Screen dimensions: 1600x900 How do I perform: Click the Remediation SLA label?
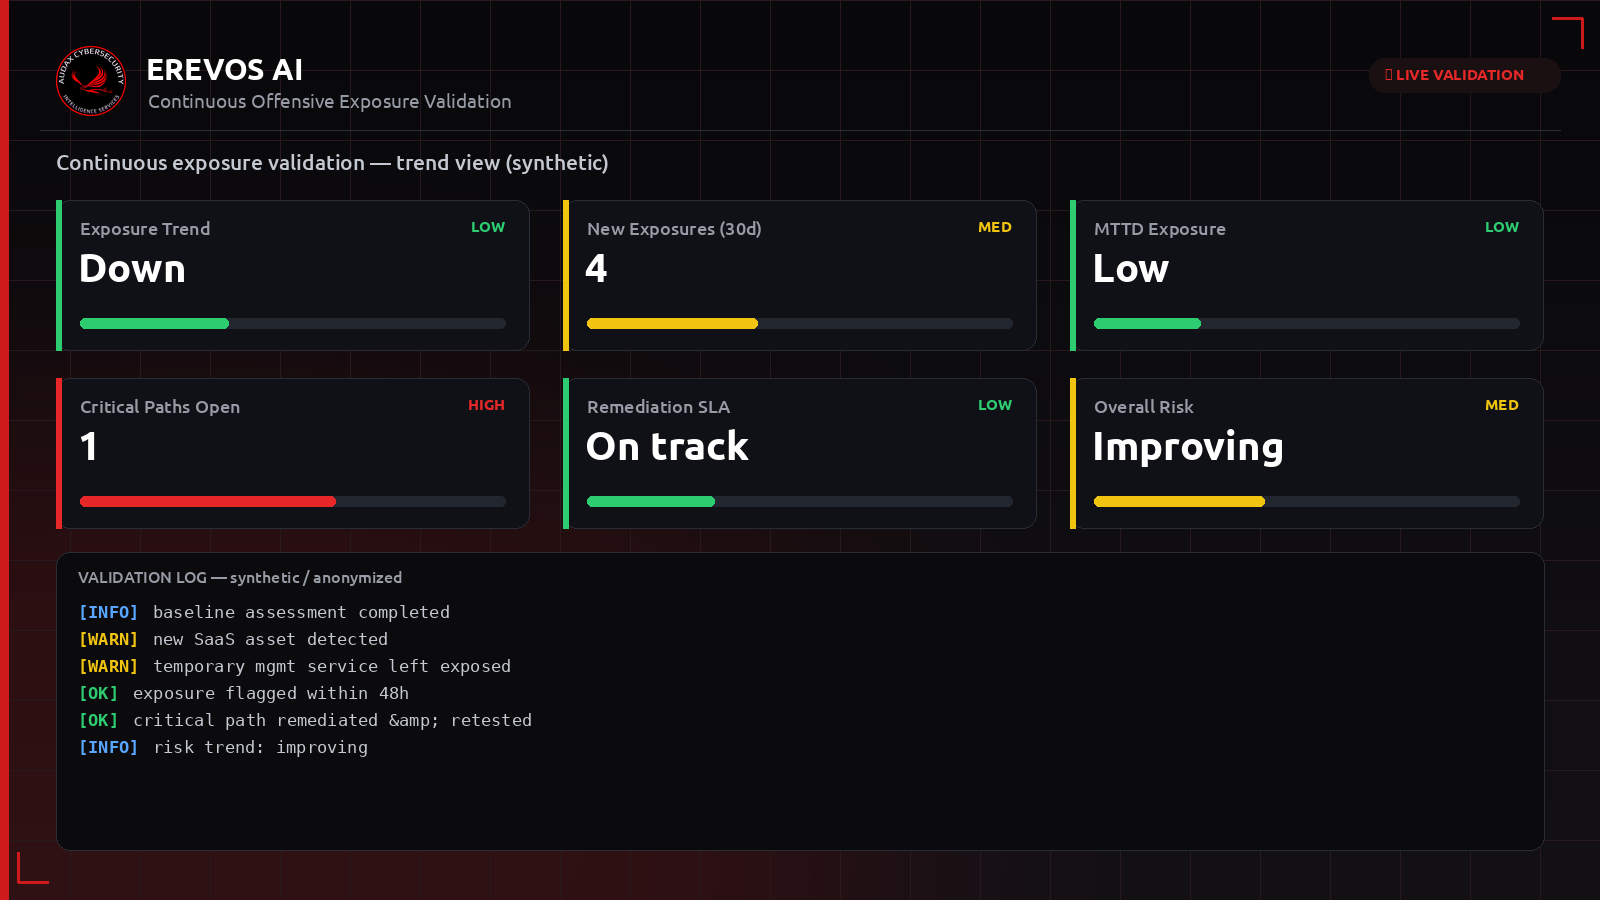(659, 407)
